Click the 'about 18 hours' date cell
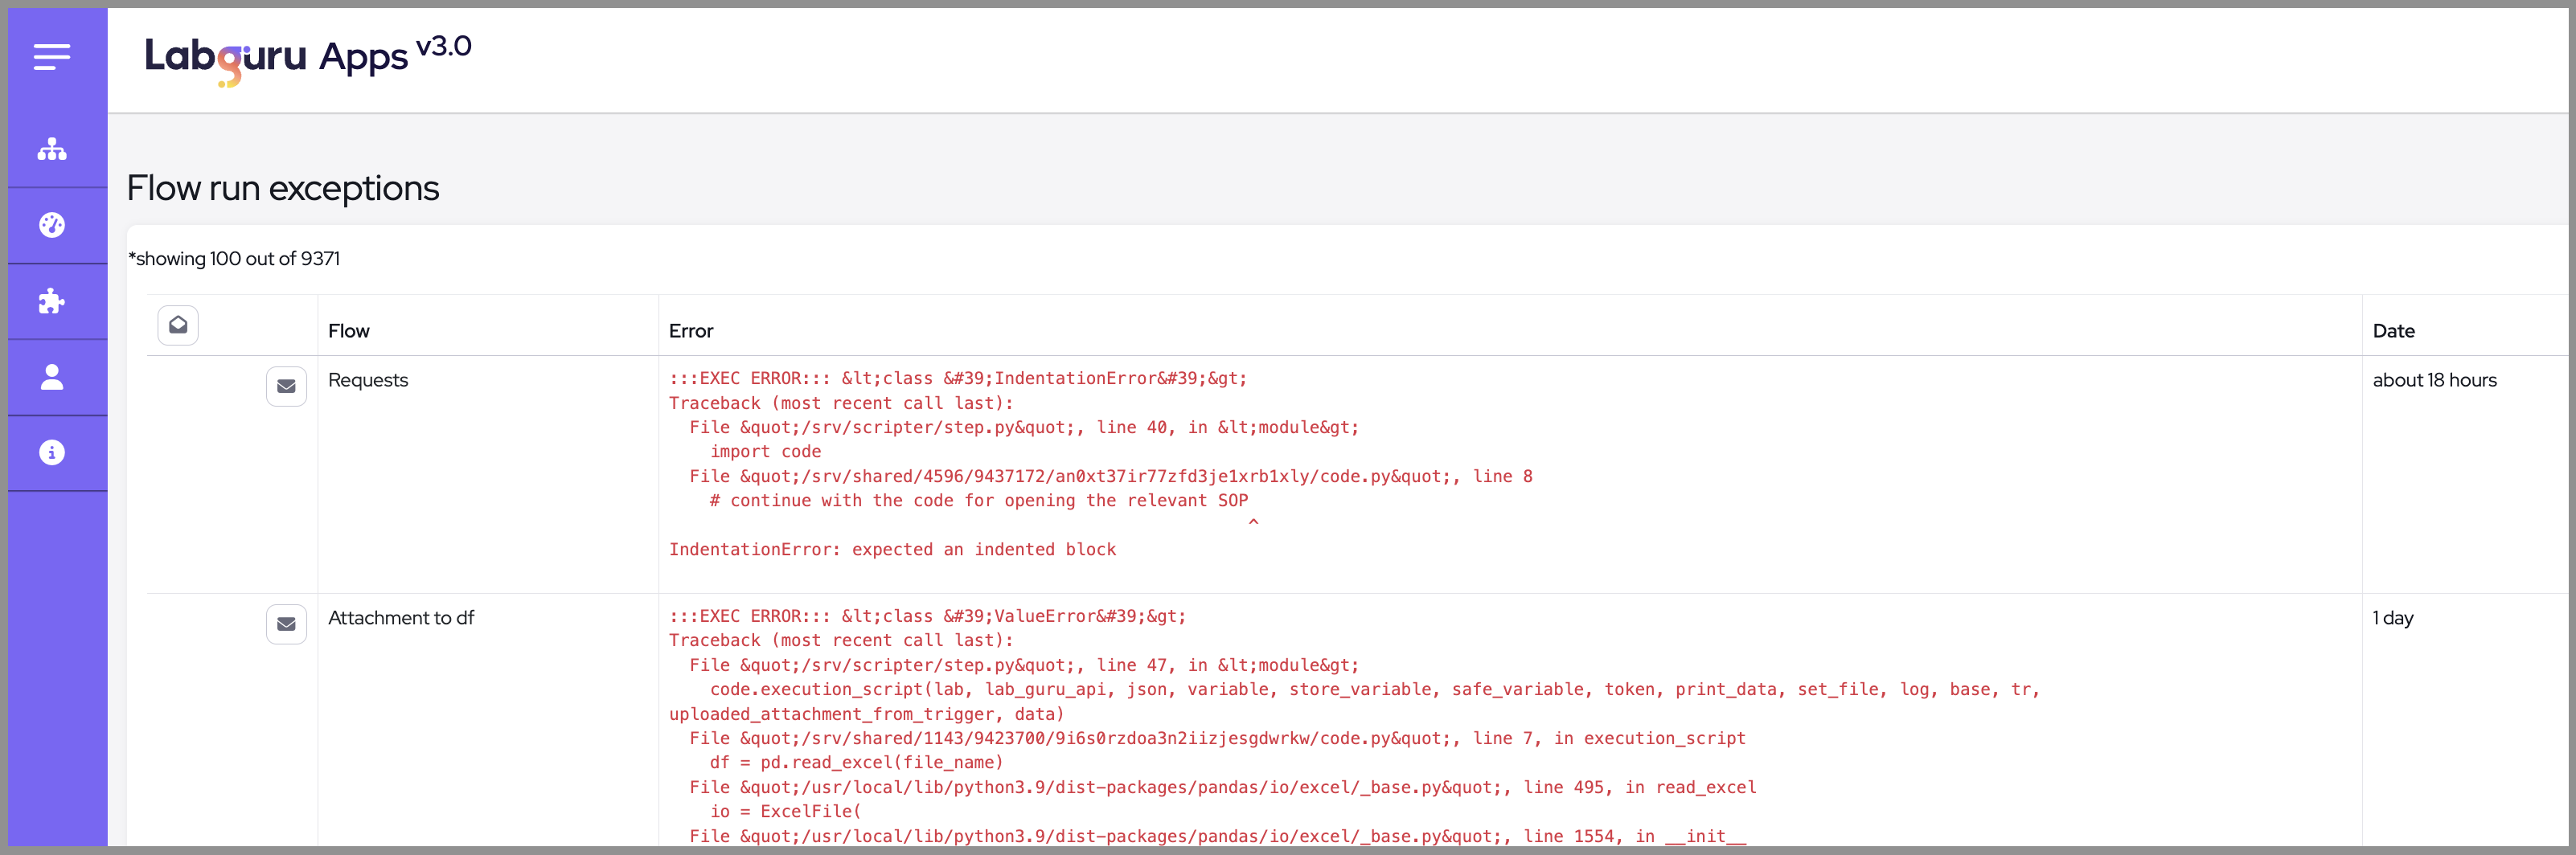 pos(2434,380)
